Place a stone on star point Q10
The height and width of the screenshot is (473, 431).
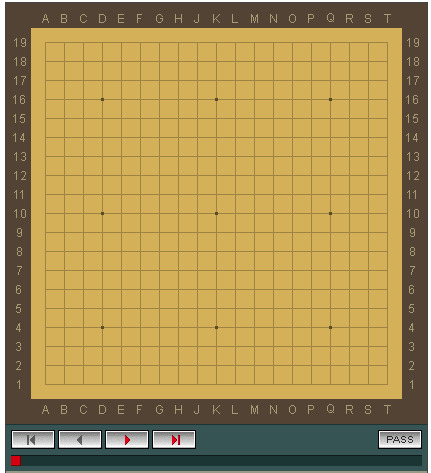(330, 213)
